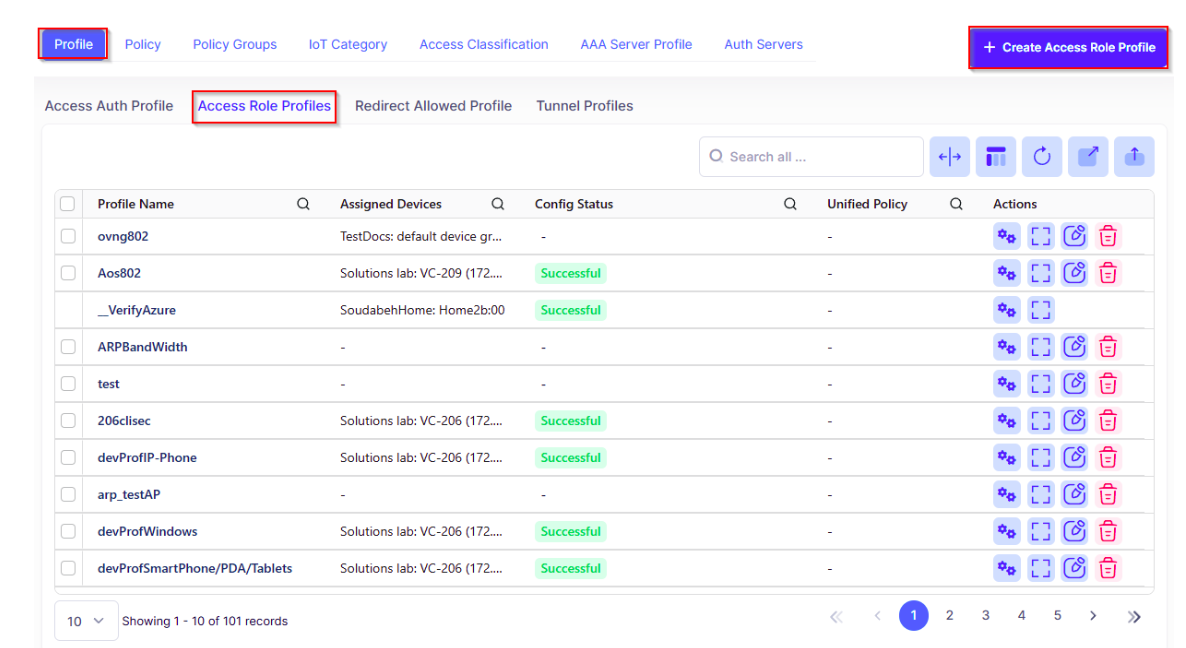Image resolution: width=1186 pixels, height=648 pixels.
Task: Go to page 5
Action: (1057, 615)
